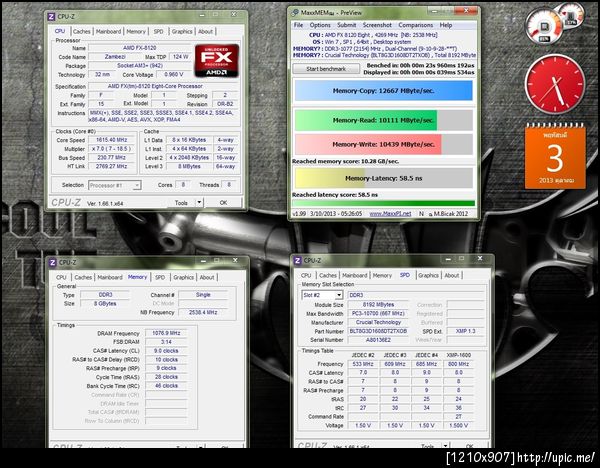Viewport: 600px width, 468px height.
Task: Click the NB Frequency value 2538.4 MHz
Action: [203, 313]
